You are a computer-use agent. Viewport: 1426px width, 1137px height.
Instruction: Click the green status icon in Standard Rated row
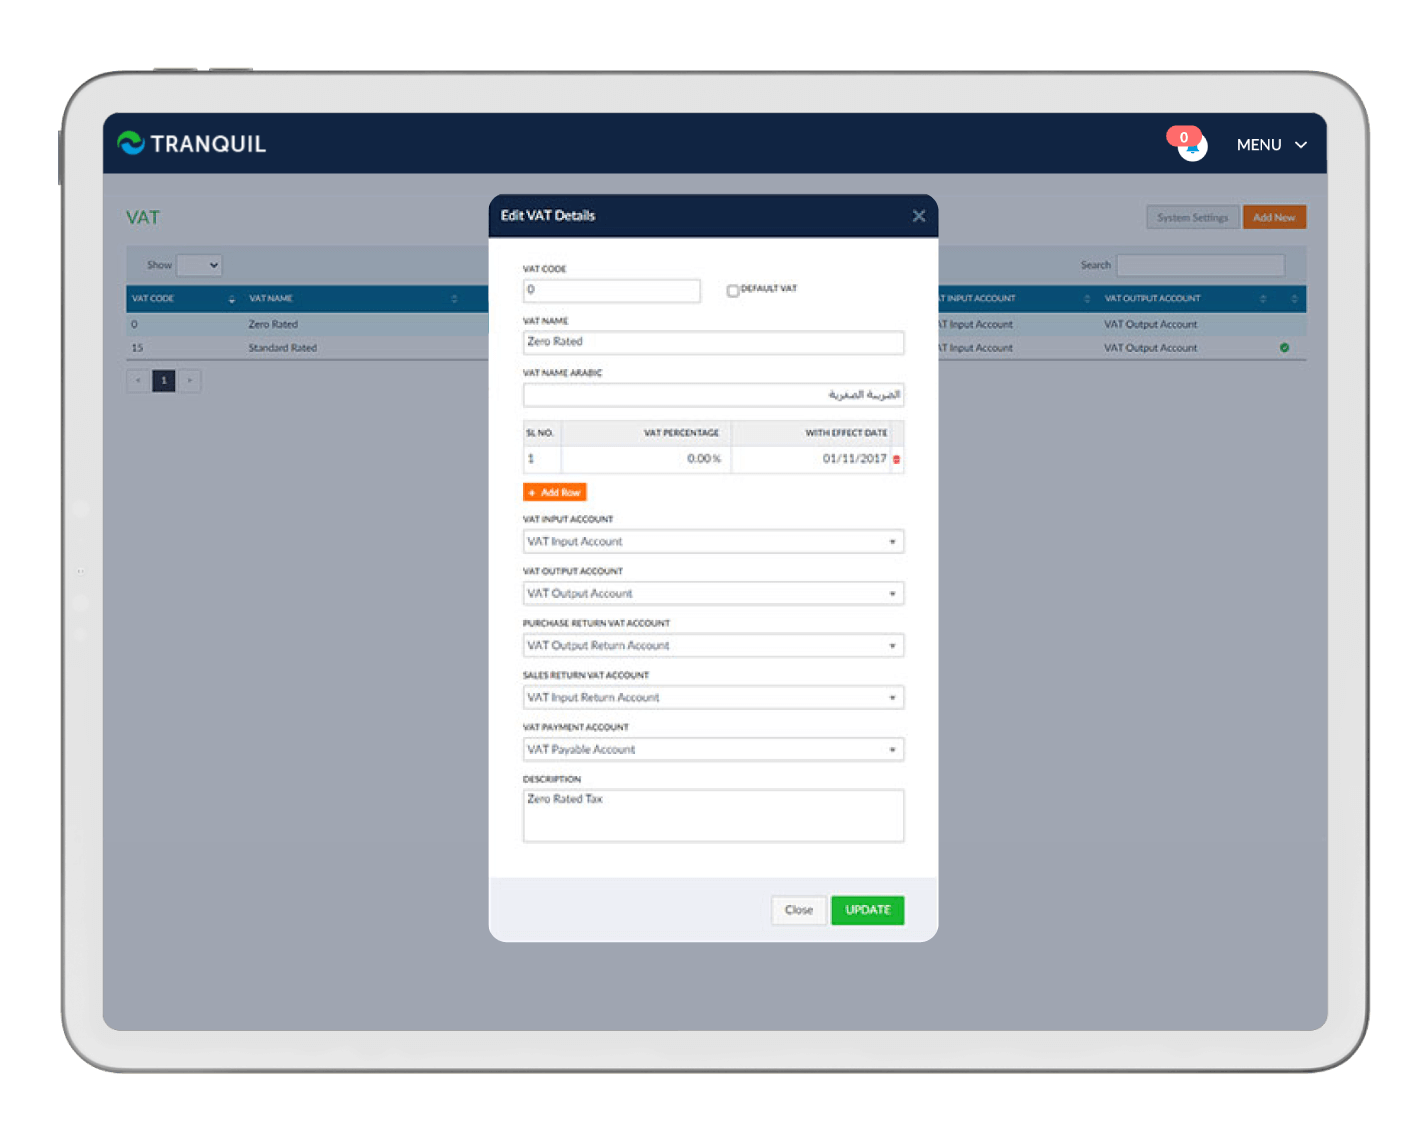pyautogui.click(x=1284, y=348)
